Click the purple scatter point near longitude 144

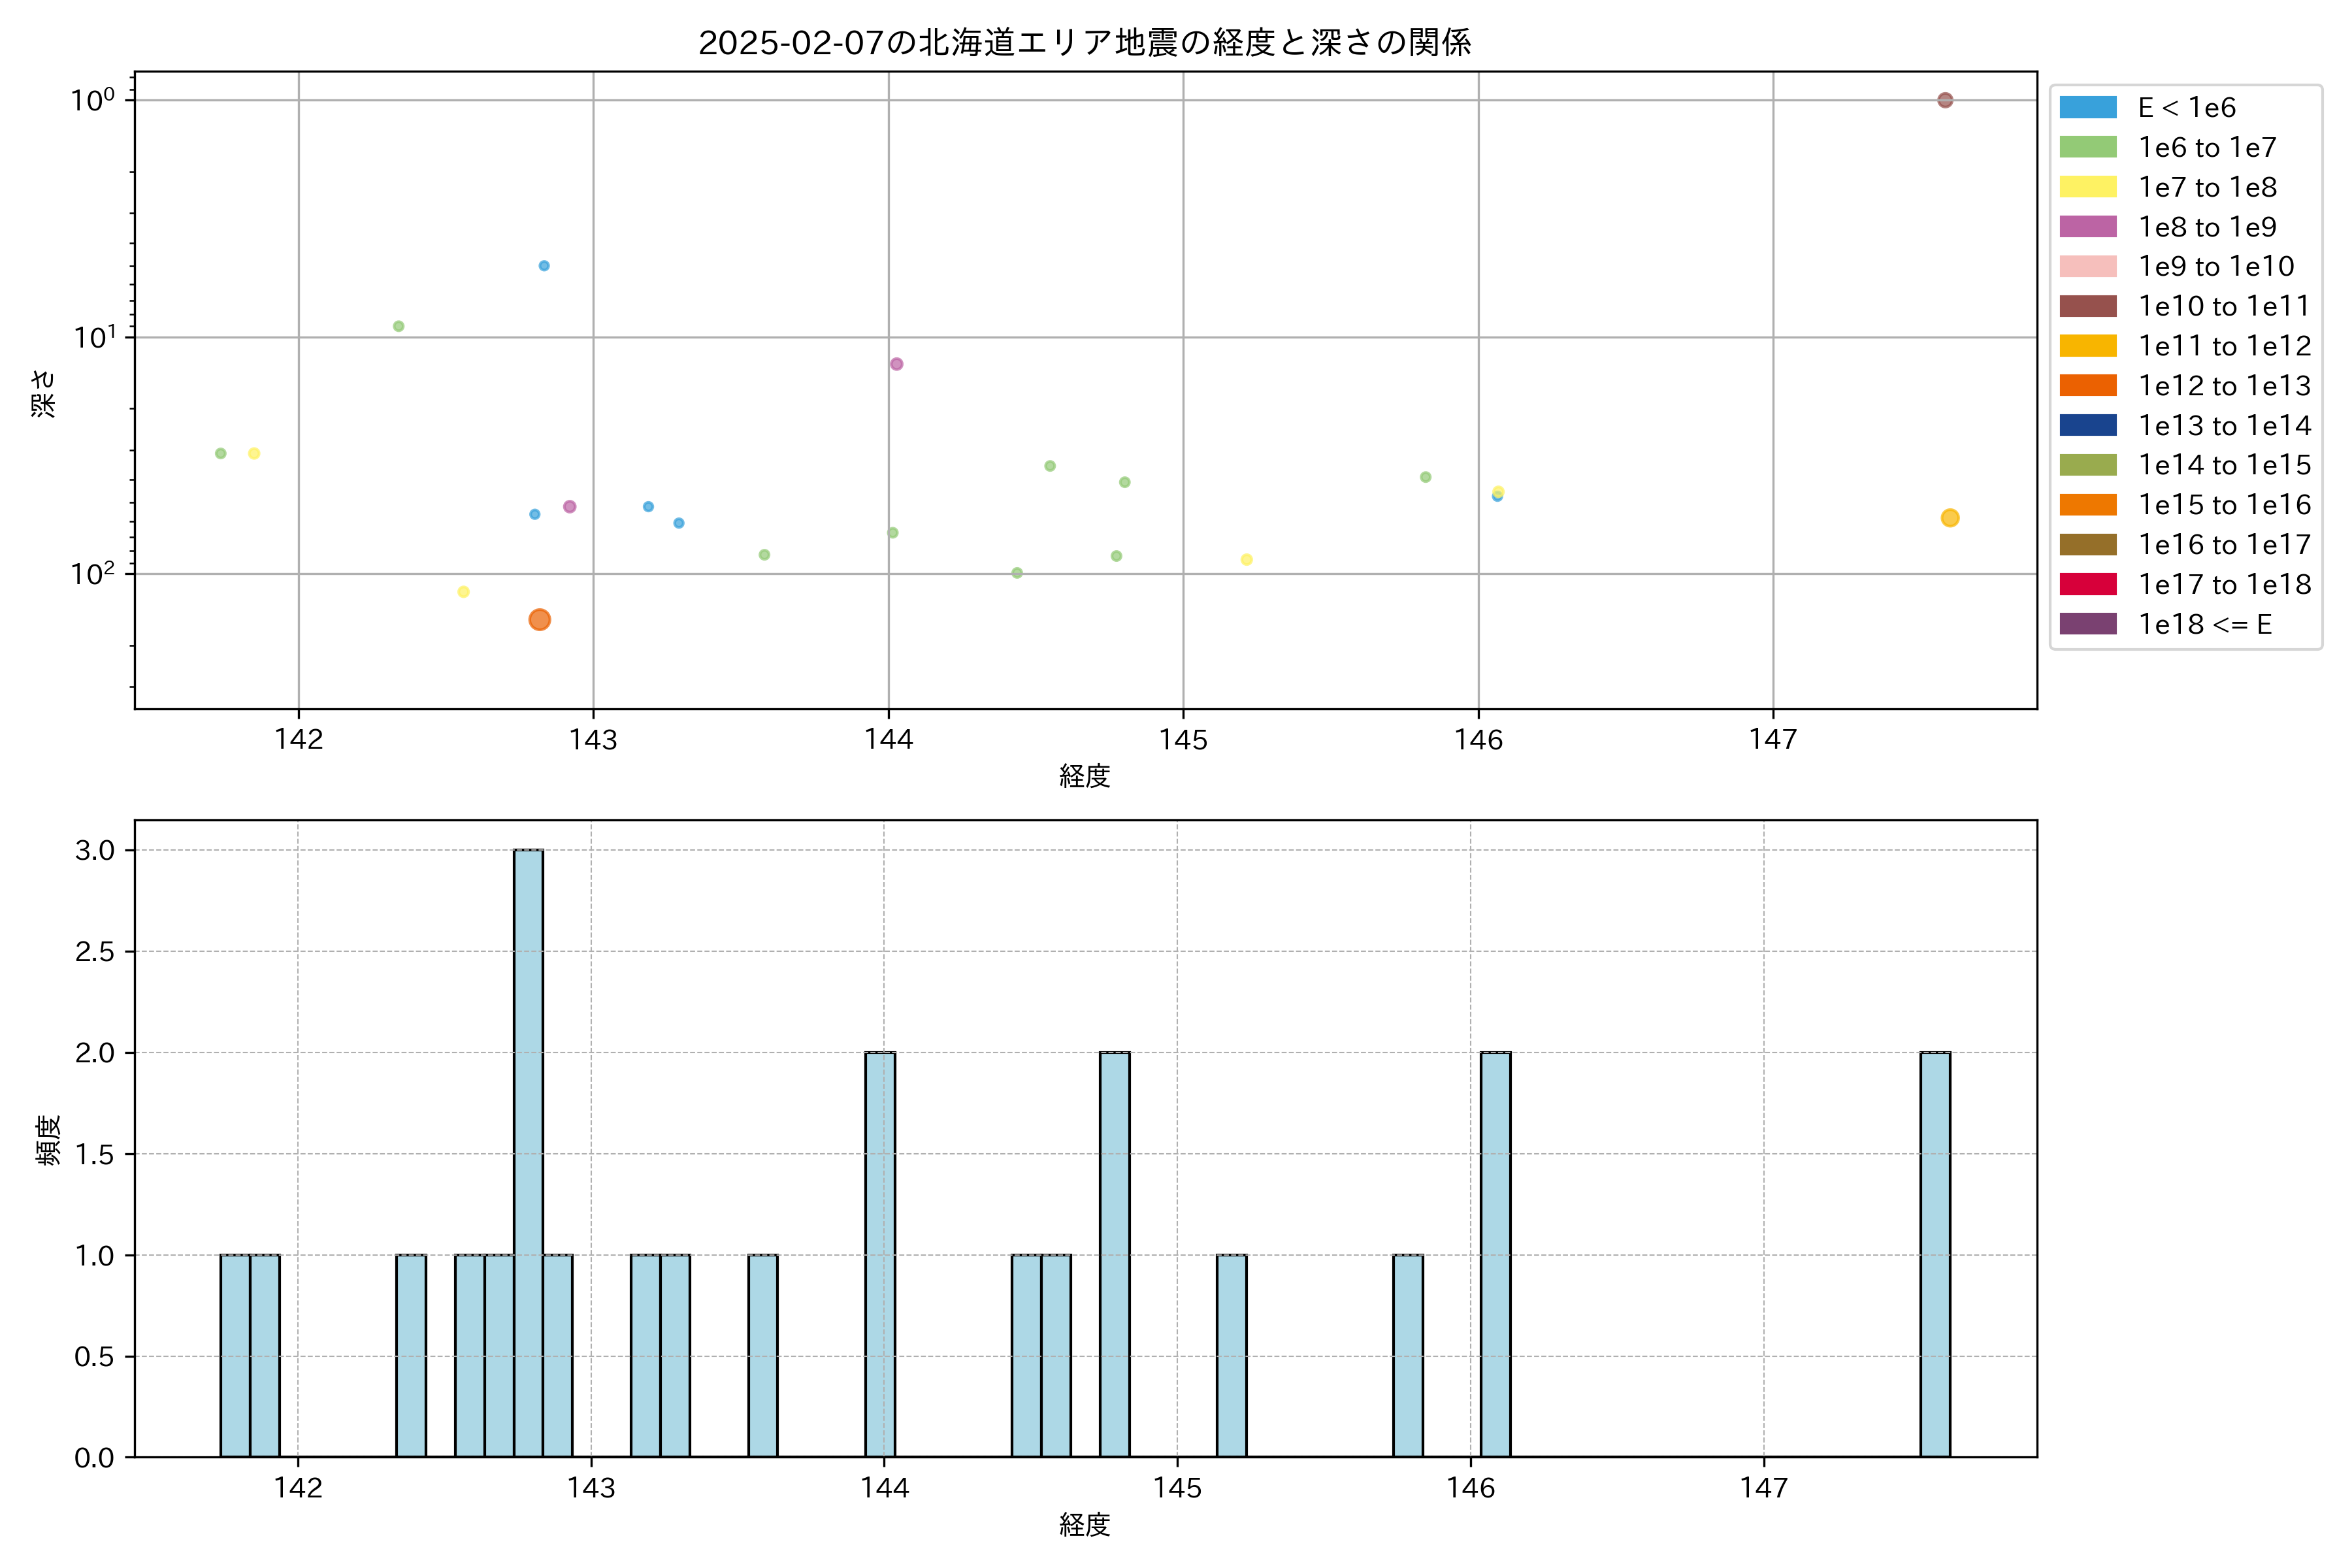click(x=896, y=364)
